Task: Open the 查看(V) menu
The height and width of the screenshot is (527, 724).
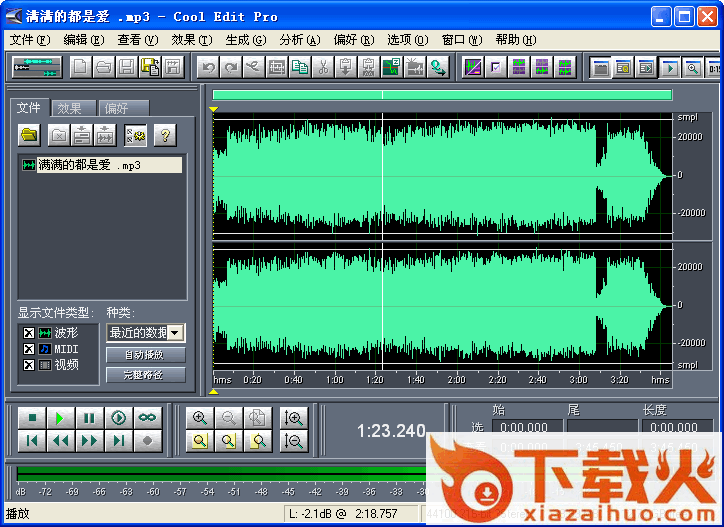Action: (x=138, y=40)
